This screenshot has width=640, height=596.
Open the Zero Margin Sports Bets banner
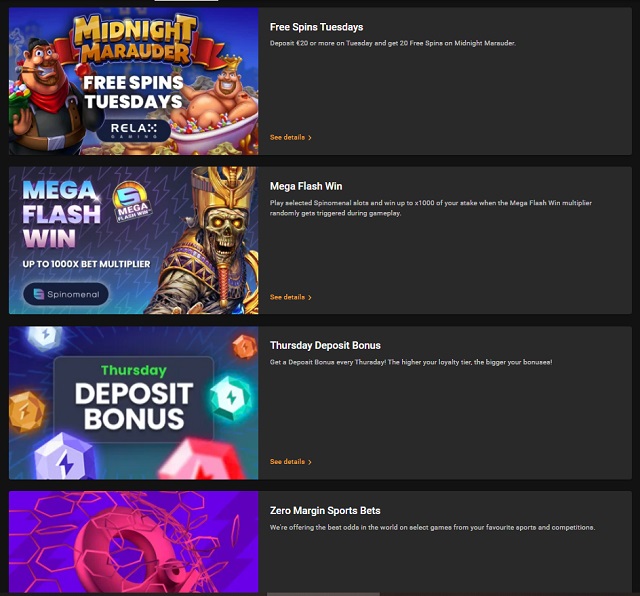133,542
